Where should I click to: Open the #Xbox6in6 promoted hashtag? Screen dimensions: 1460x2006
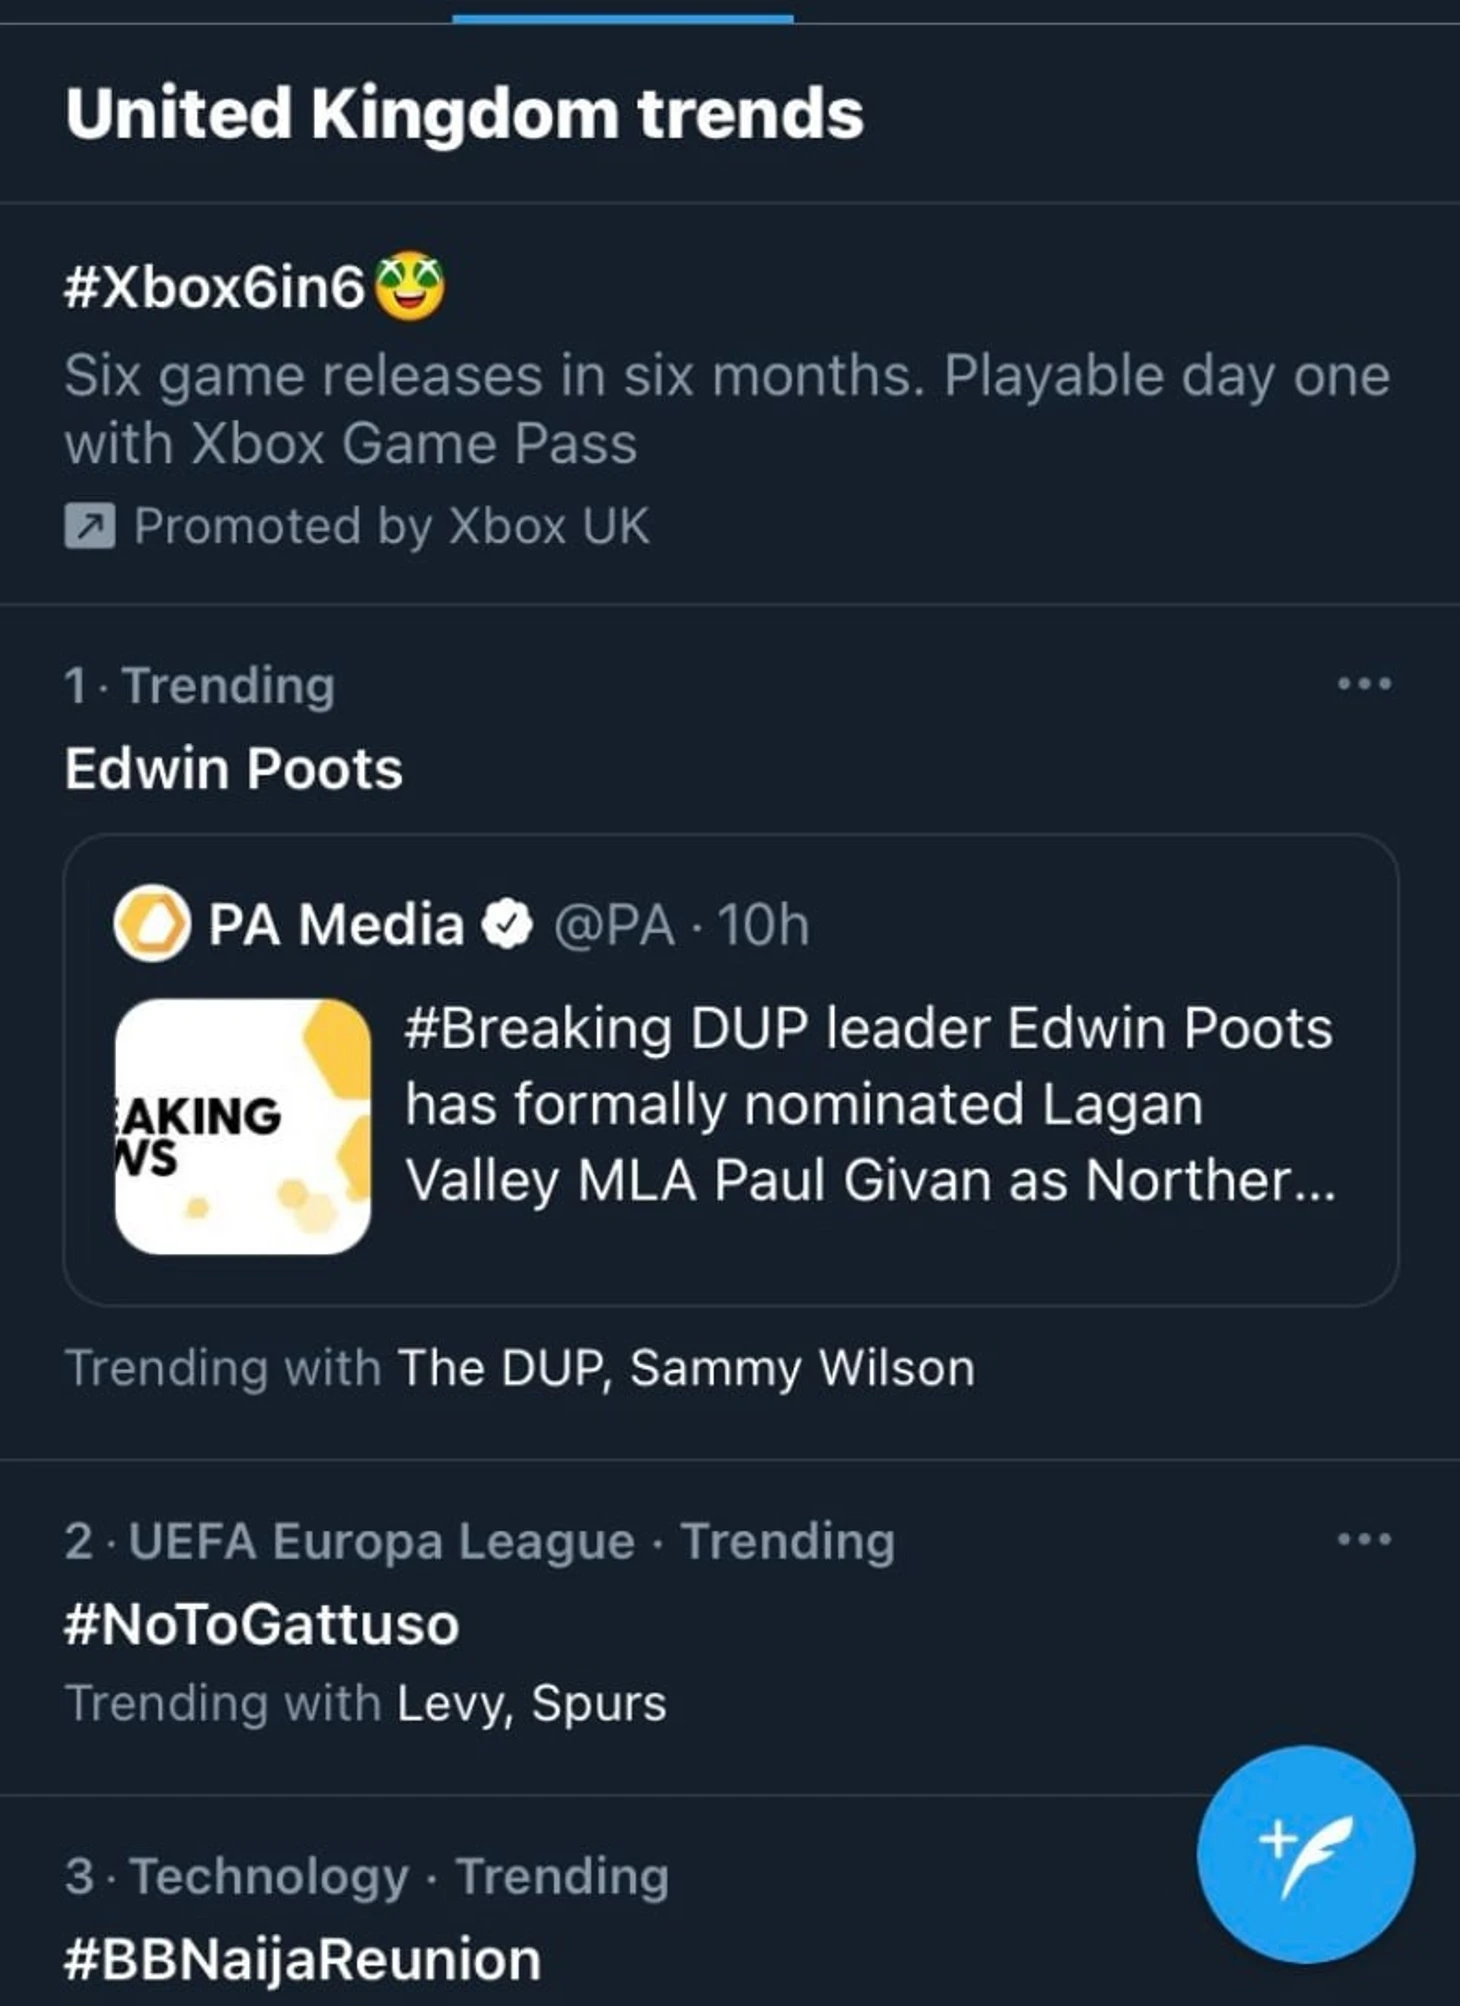pyautogui.click(x=214, y=289)
